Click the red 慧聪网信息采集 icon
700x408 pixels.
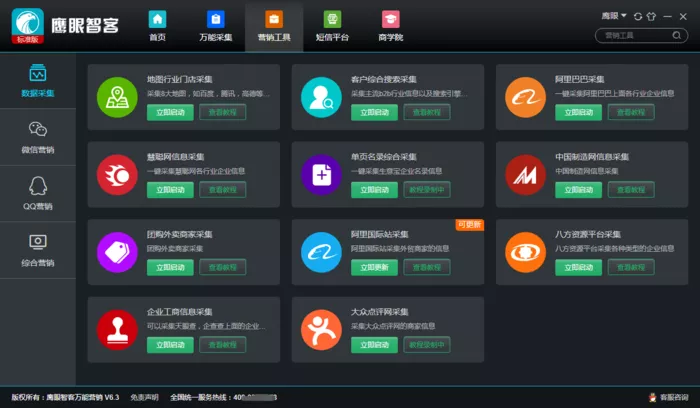[117, 175]
